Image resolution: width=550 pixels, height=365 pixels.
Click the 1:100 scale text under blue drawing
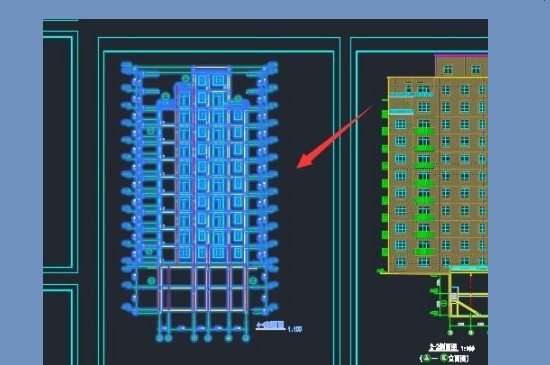295,329
